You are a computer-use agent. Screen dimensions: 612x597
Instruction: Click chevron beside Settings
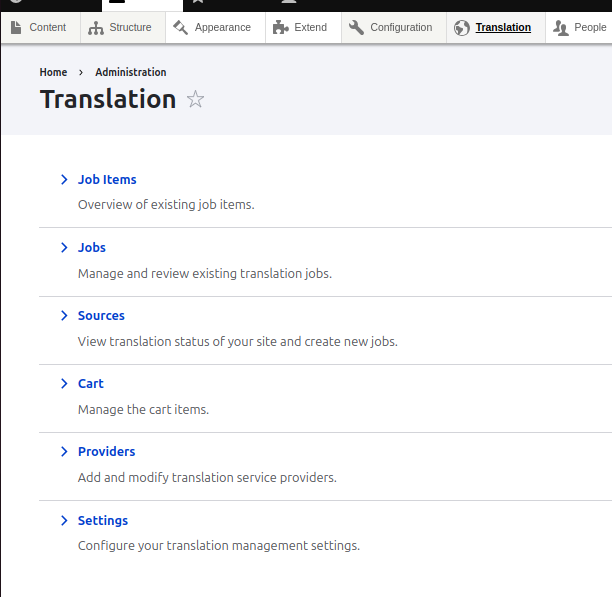pos(64,521)
